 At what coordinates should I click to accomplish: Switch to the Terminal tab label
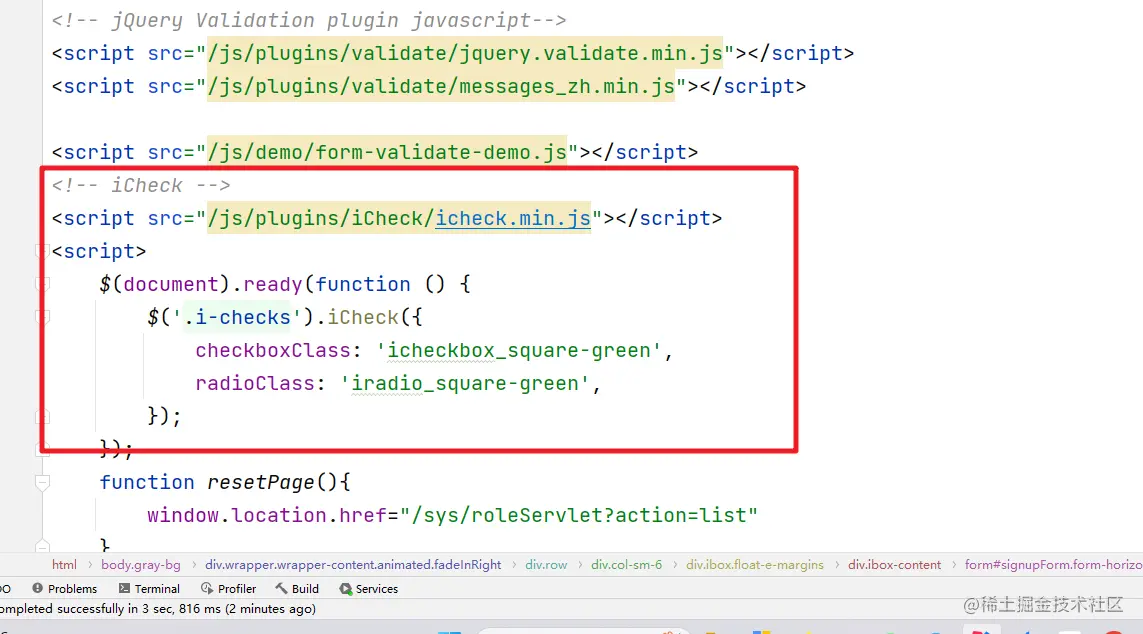(x=157, y=589)
